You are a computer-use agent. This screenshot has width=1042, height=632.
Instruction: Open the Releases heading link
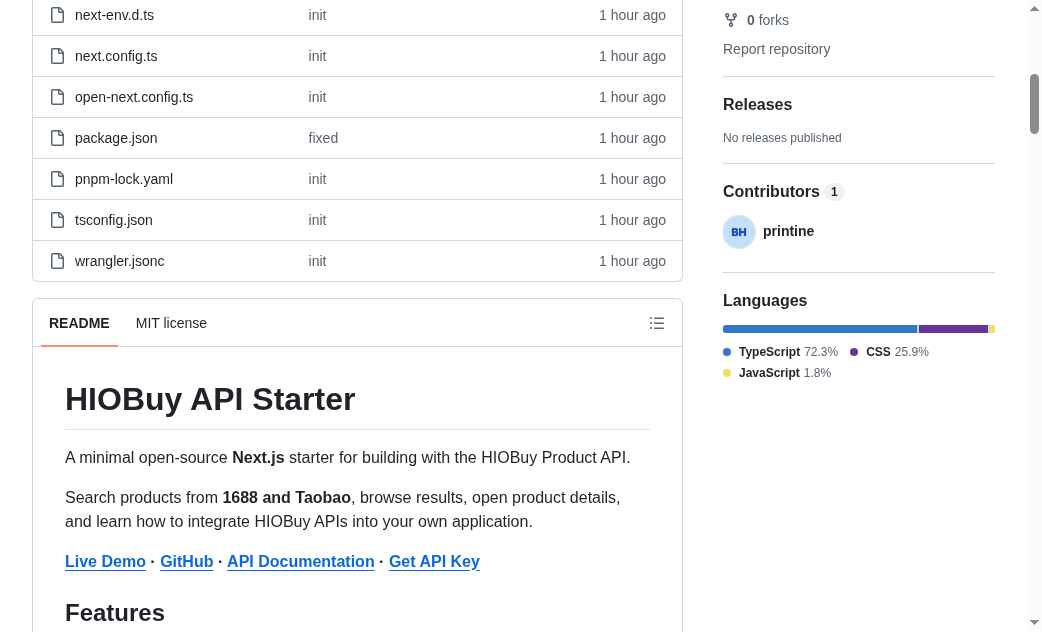pyautogui.click(x=758, y=104)
